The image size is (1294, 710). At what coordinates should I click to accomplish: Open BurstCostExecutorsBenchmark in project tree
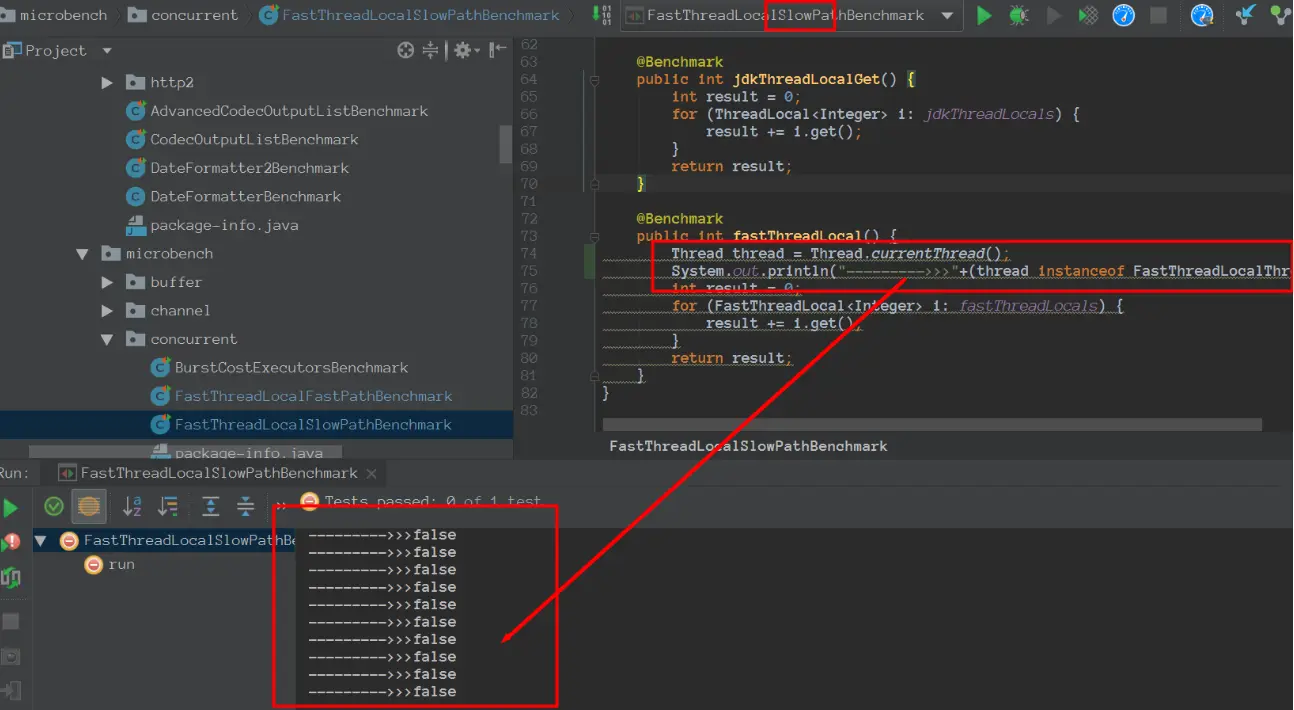[291, 368]
